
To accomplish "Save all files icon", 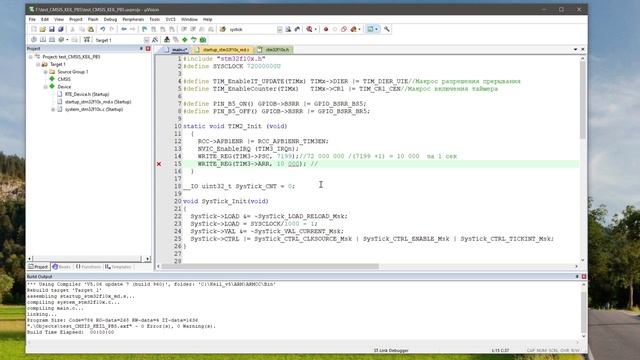I will click(61, 29).
